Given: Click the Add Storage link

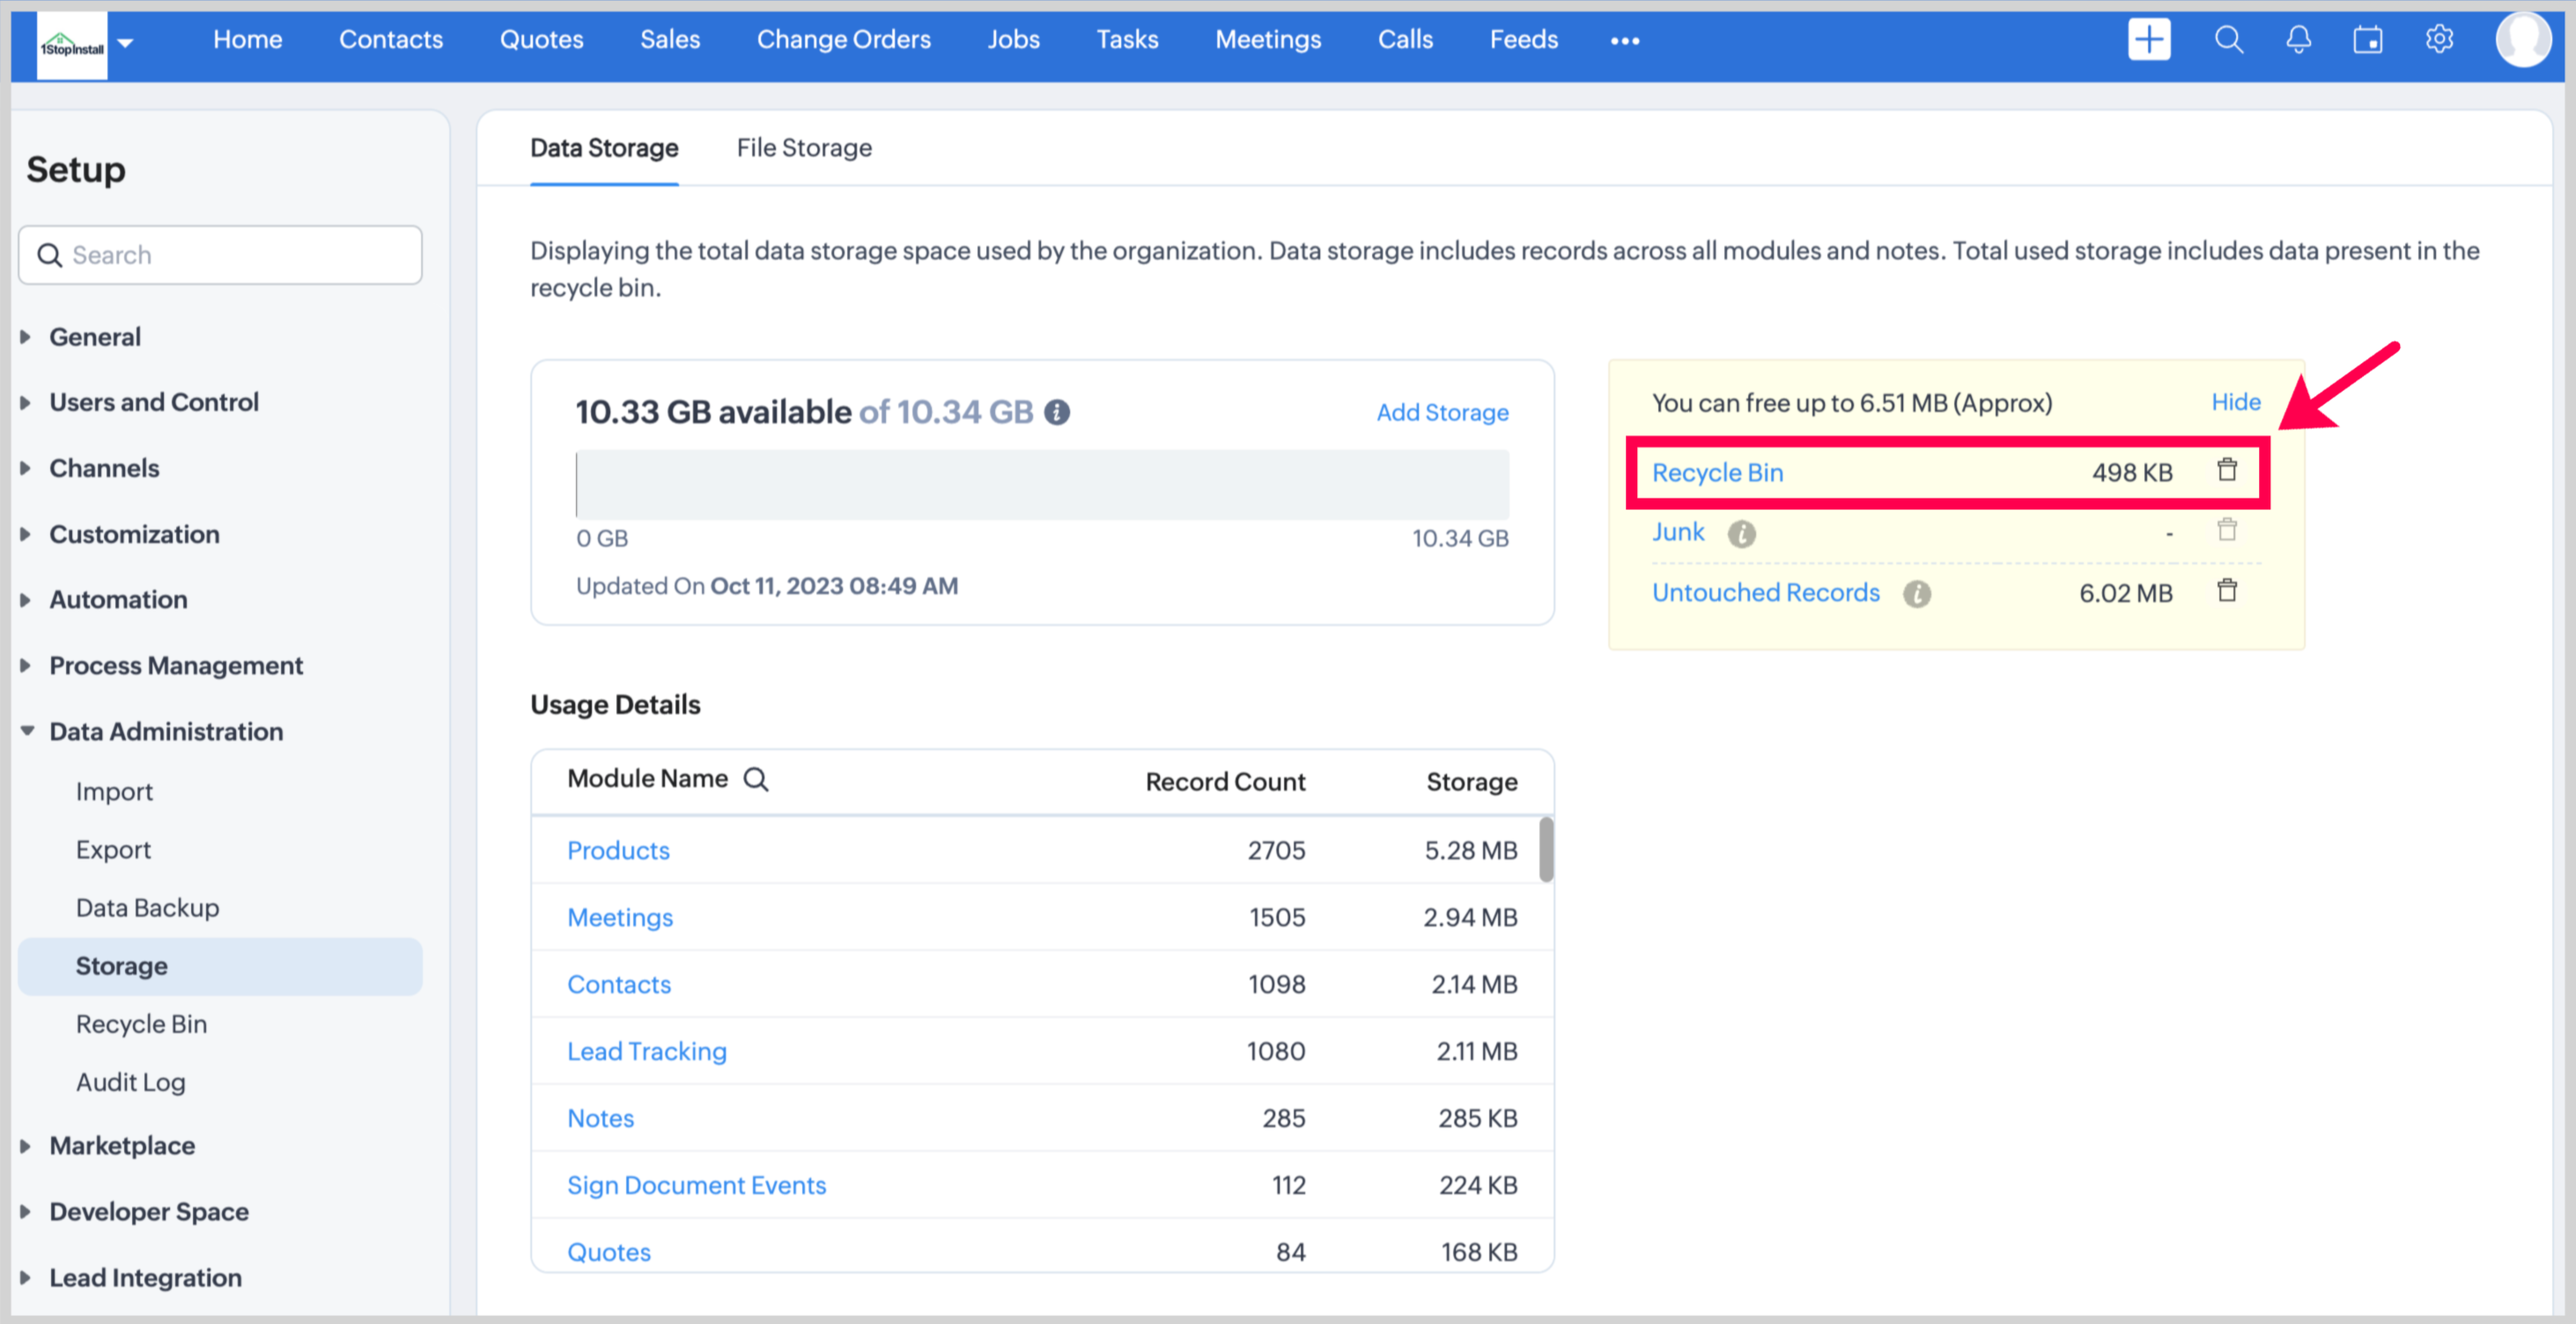Looking at the screenshot, I should [1441, 412].
